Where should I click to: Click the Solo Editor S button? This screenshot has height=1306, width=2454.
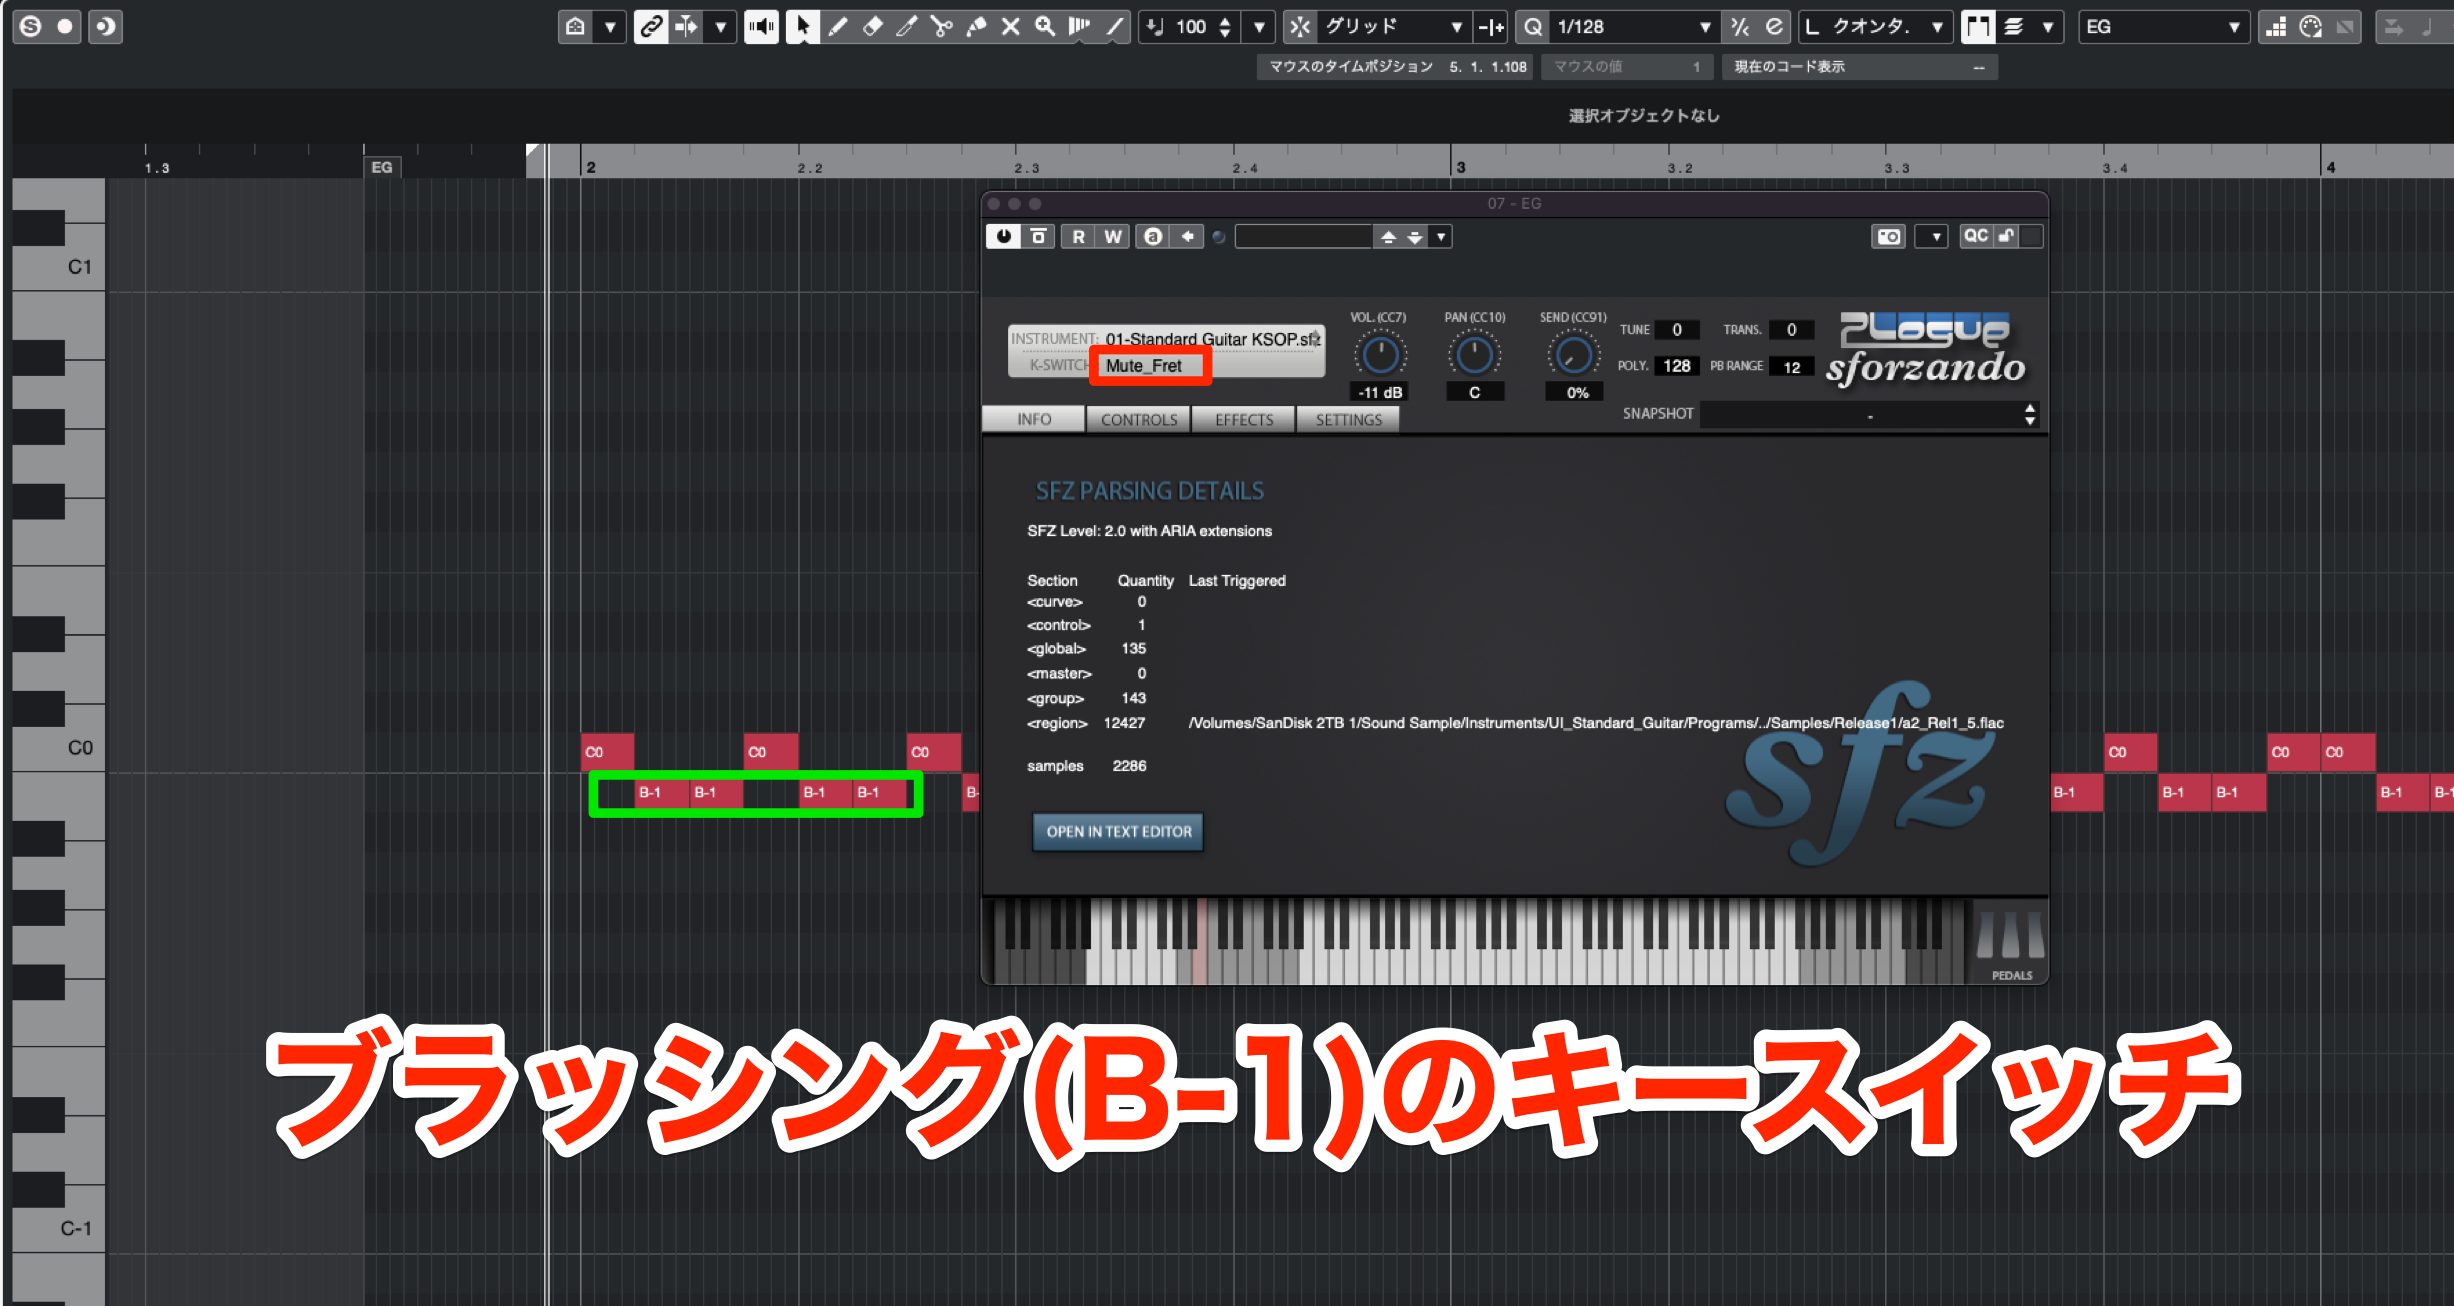coord(30,27)
